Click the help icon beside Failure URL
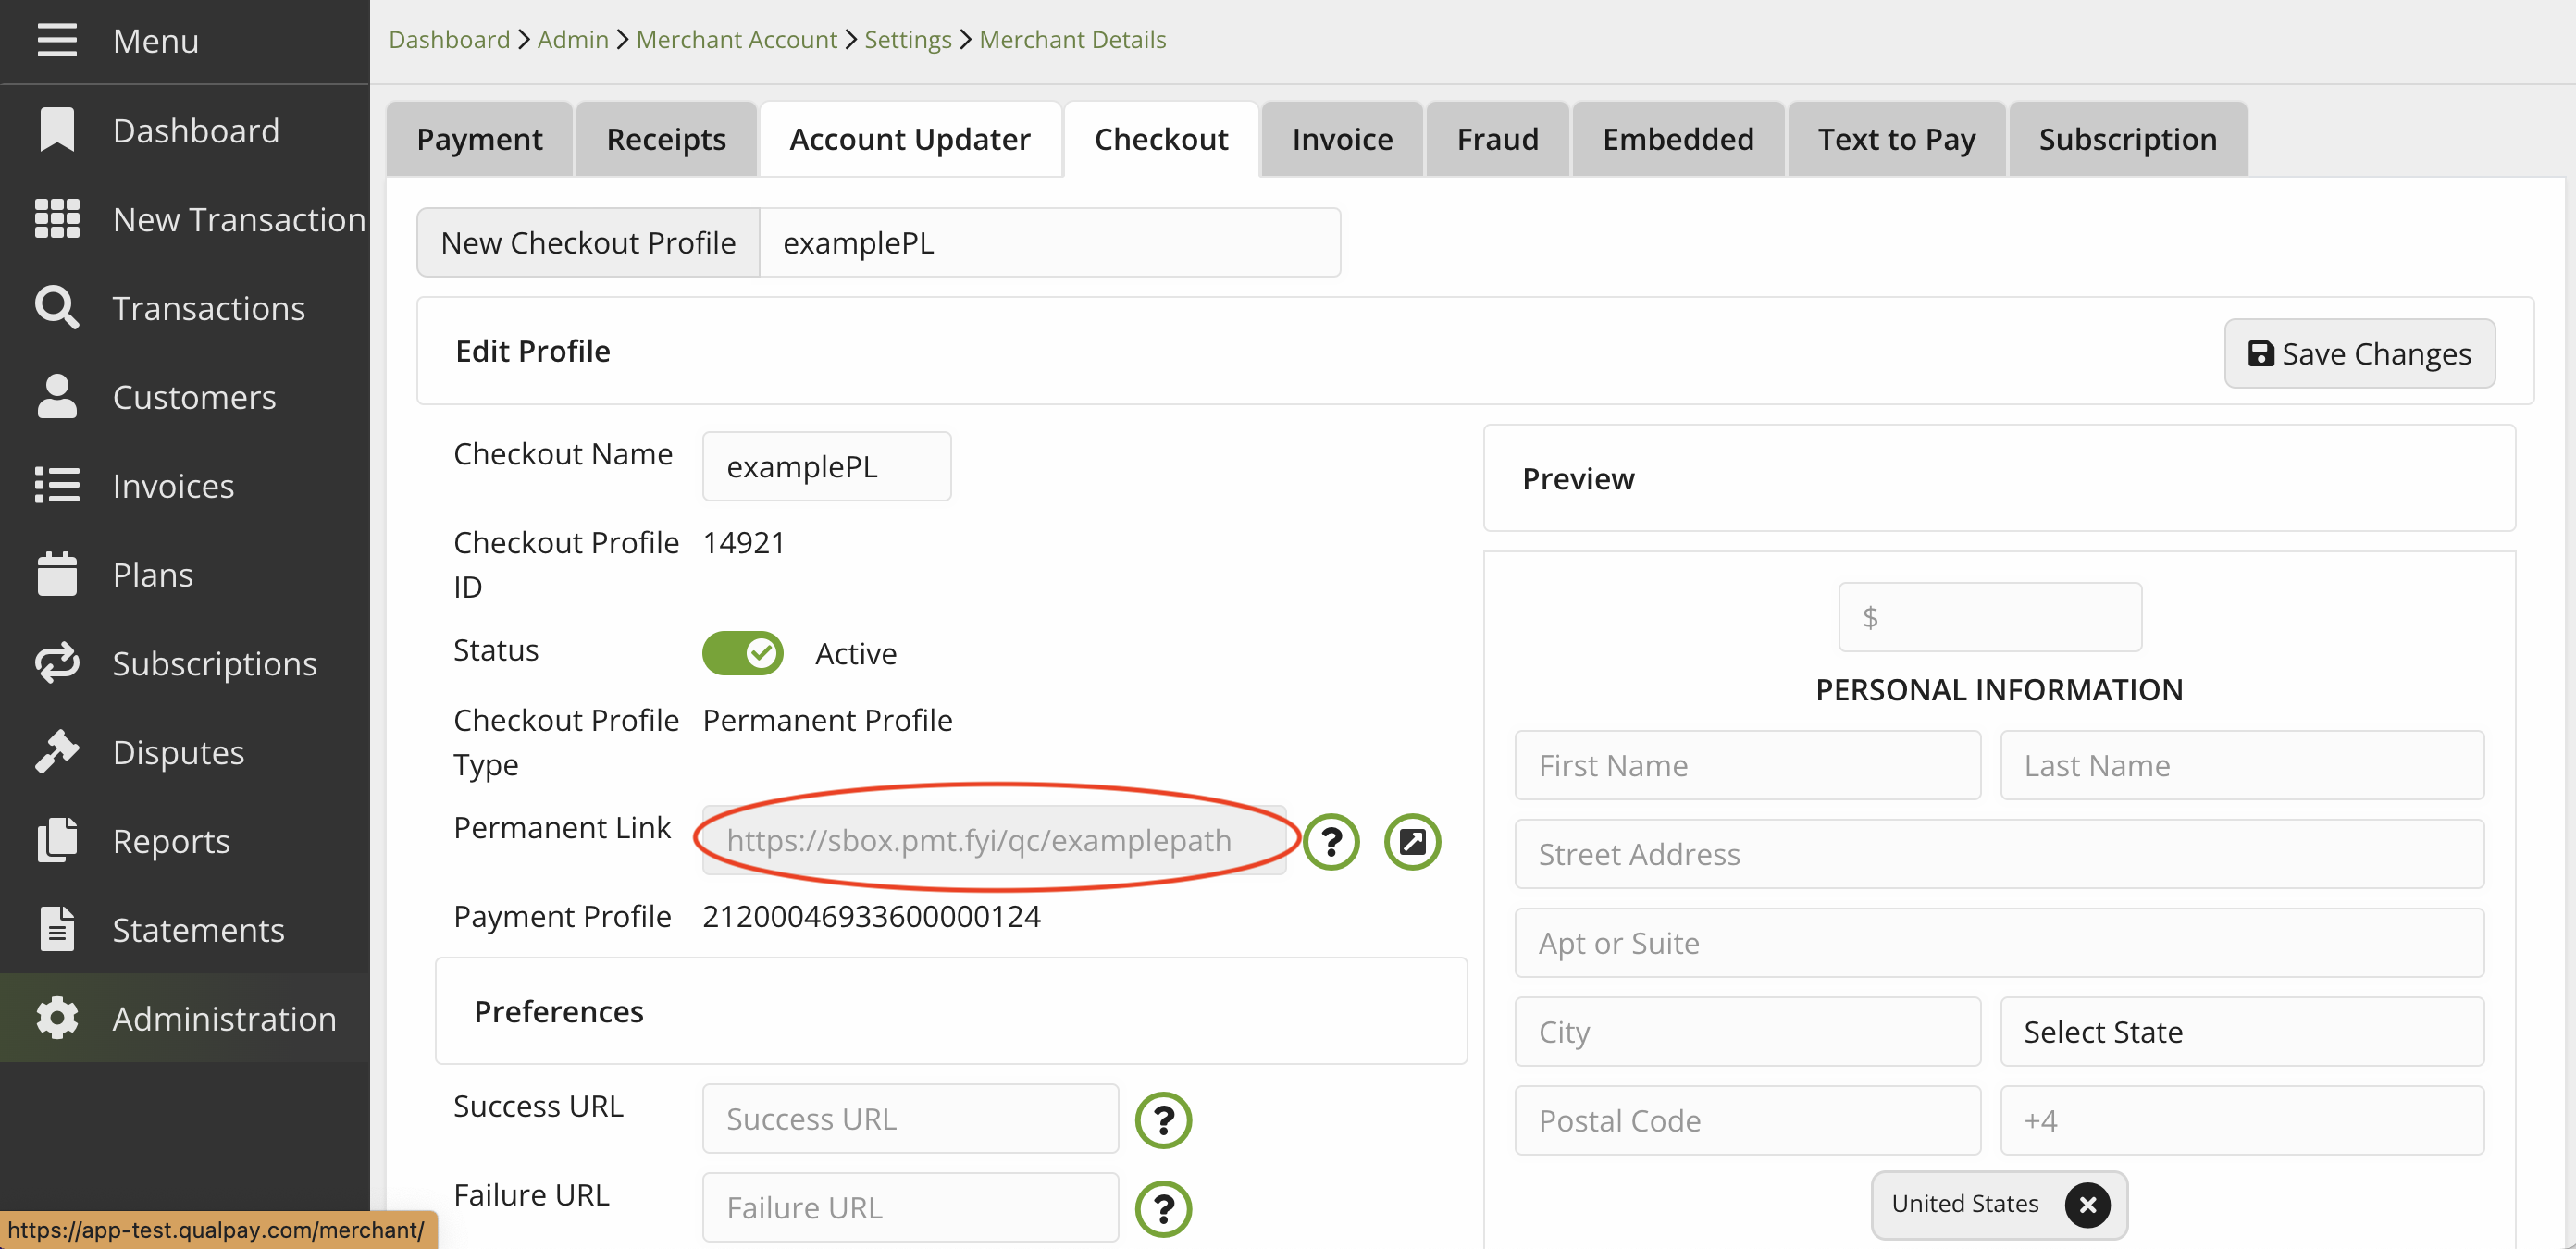Image resolution: width=2576 pixels, height=1249 pixels. coord(1163,1208)
